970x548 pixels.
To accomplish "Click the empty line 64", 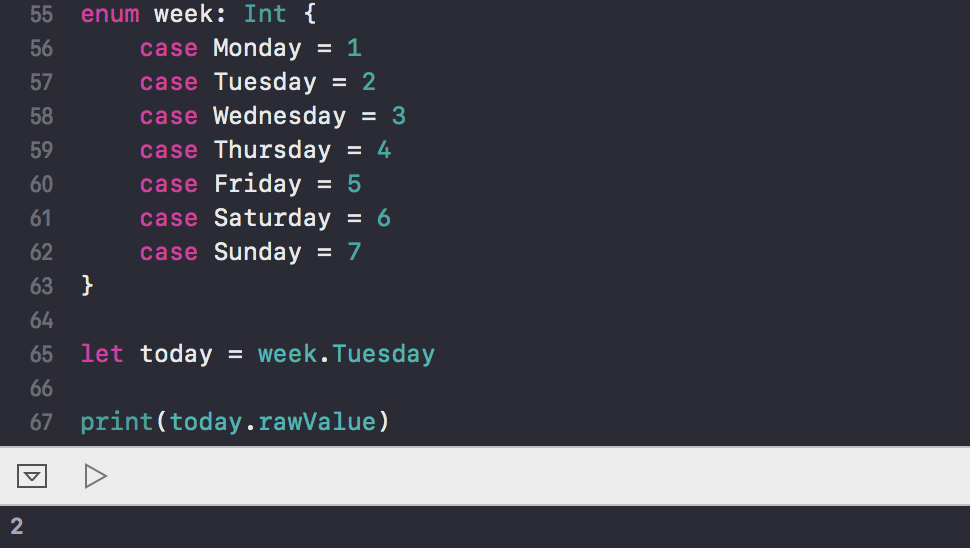I will pos(495,320).
